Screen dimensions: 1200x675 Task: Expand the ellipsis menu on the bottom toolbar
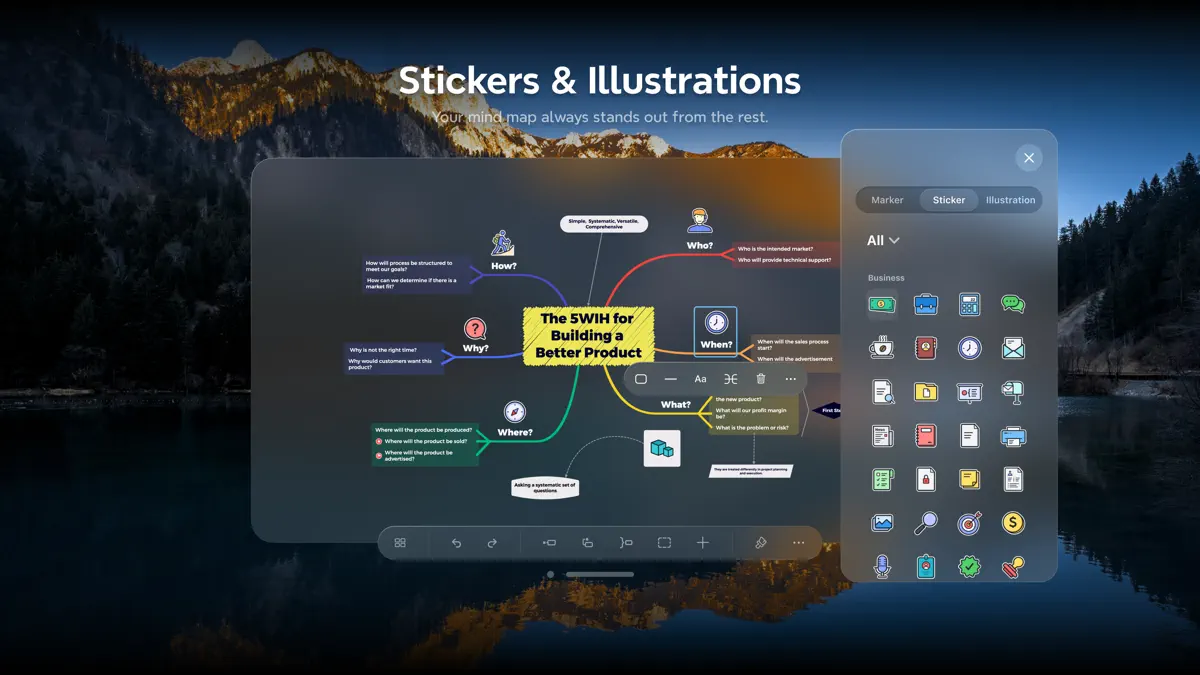tap(797, 543)
